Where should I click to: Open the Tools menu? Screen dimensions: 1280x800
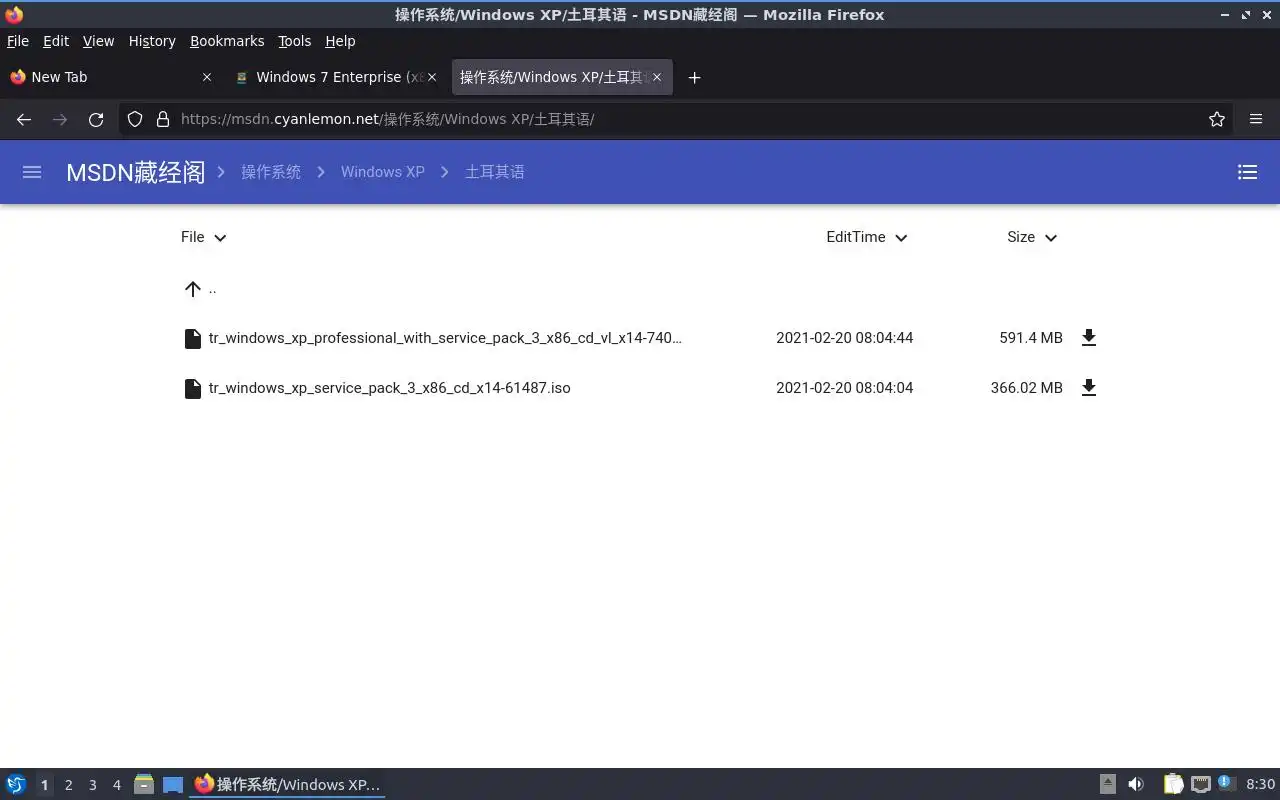pos(295,41)
